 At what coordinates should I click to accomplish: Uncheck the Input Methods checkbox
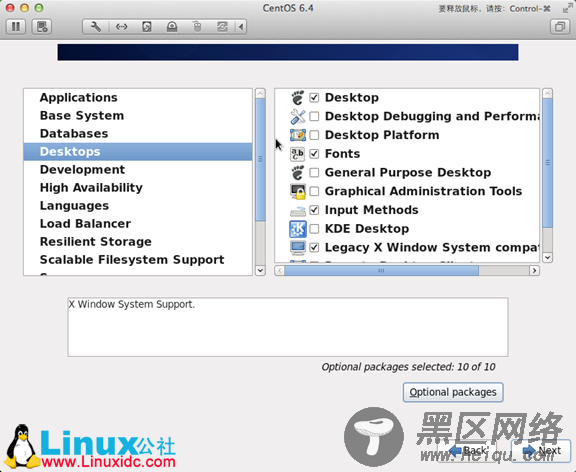[x=314, y=210]
